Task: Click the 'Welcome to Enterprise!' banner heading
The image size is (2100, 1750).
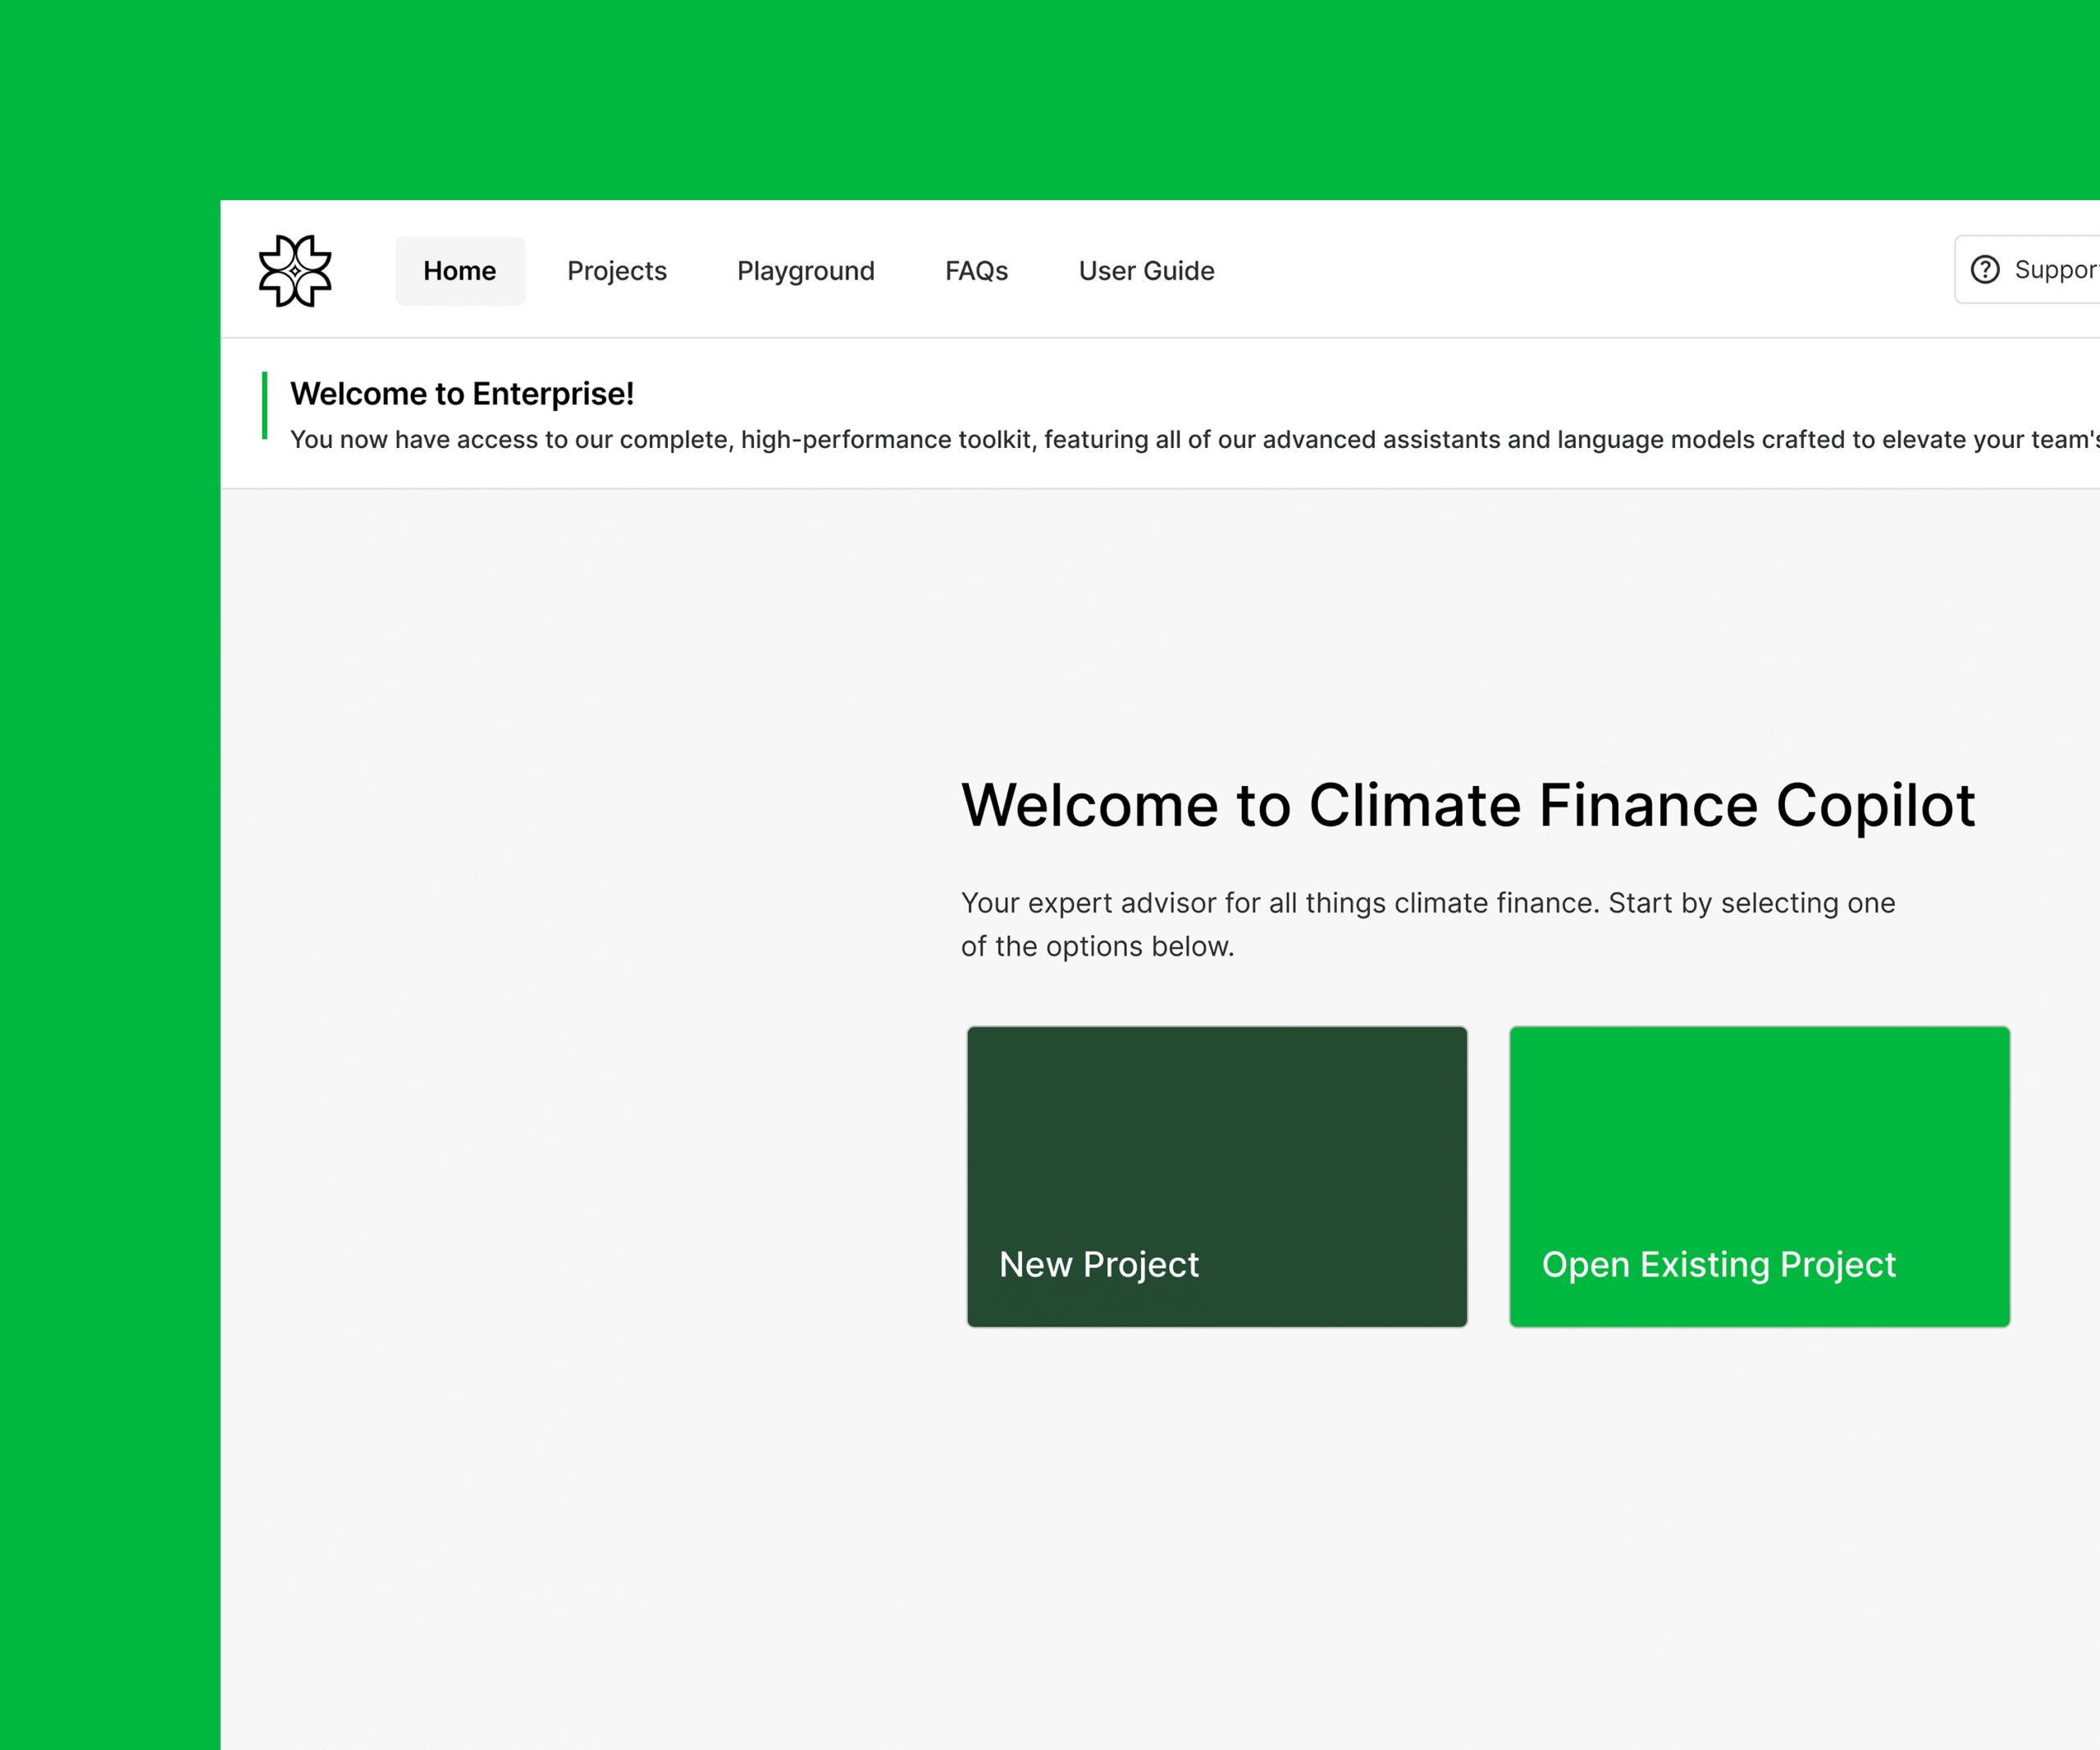Action: (462, 394)
